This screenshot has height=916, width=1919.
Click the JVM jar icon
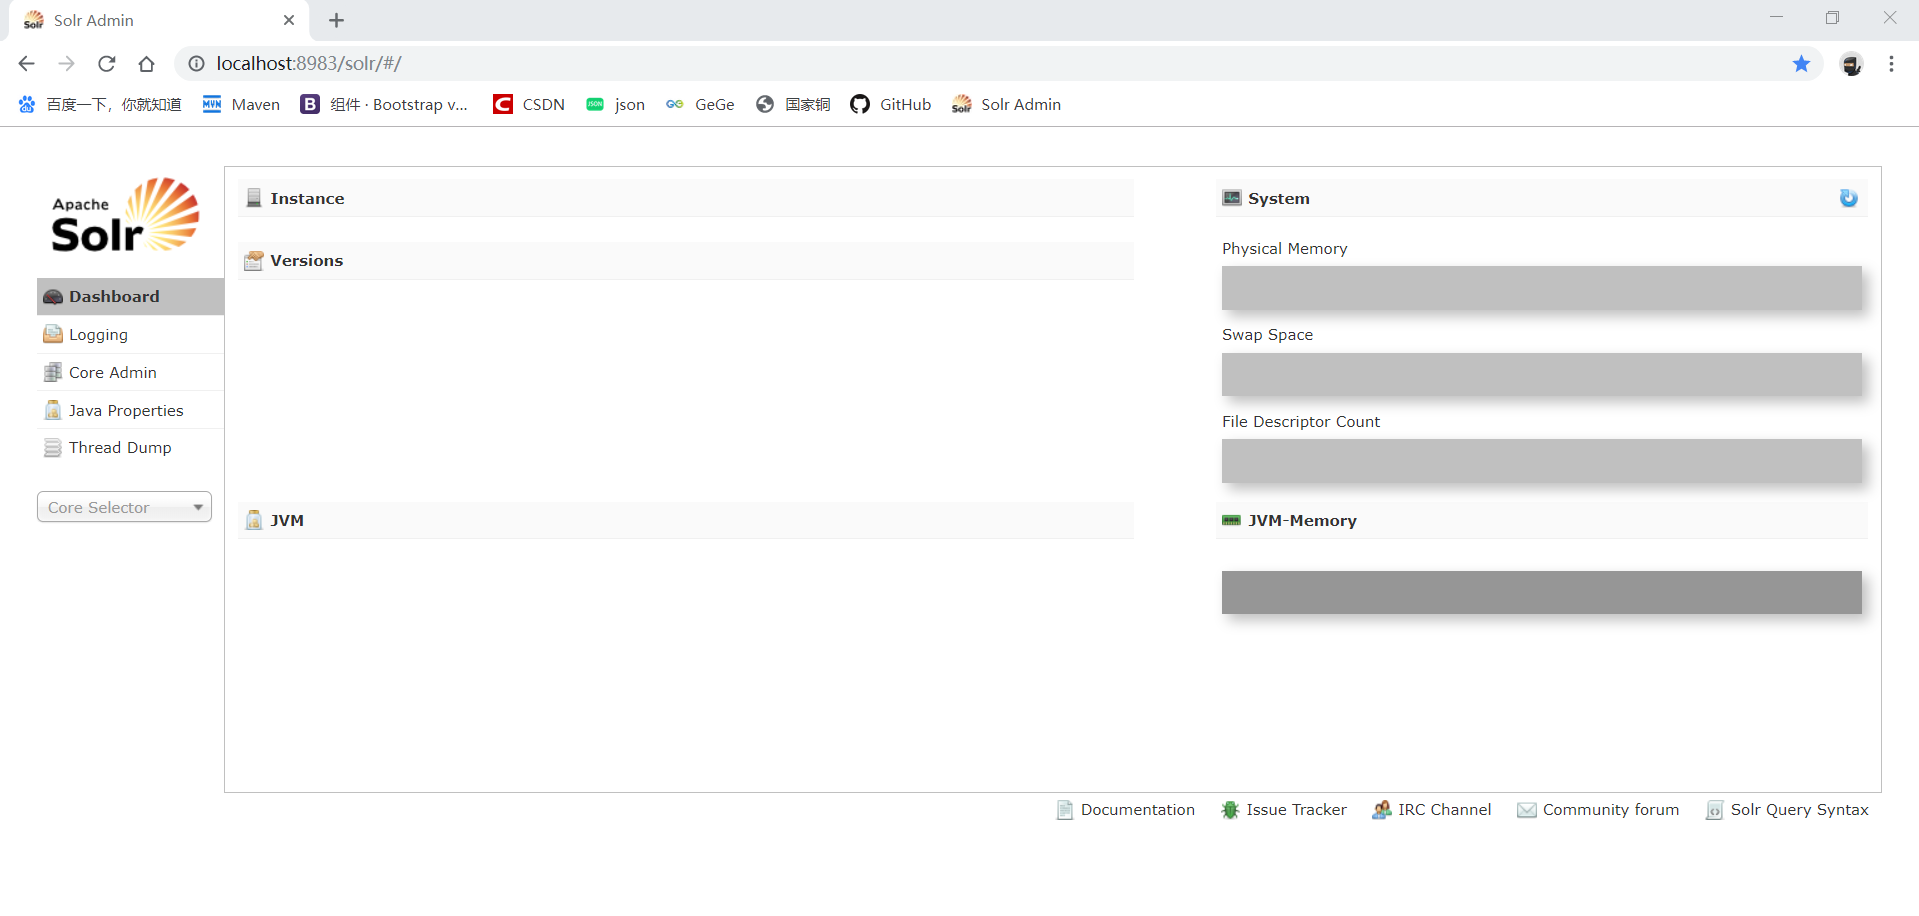point(254,520)
